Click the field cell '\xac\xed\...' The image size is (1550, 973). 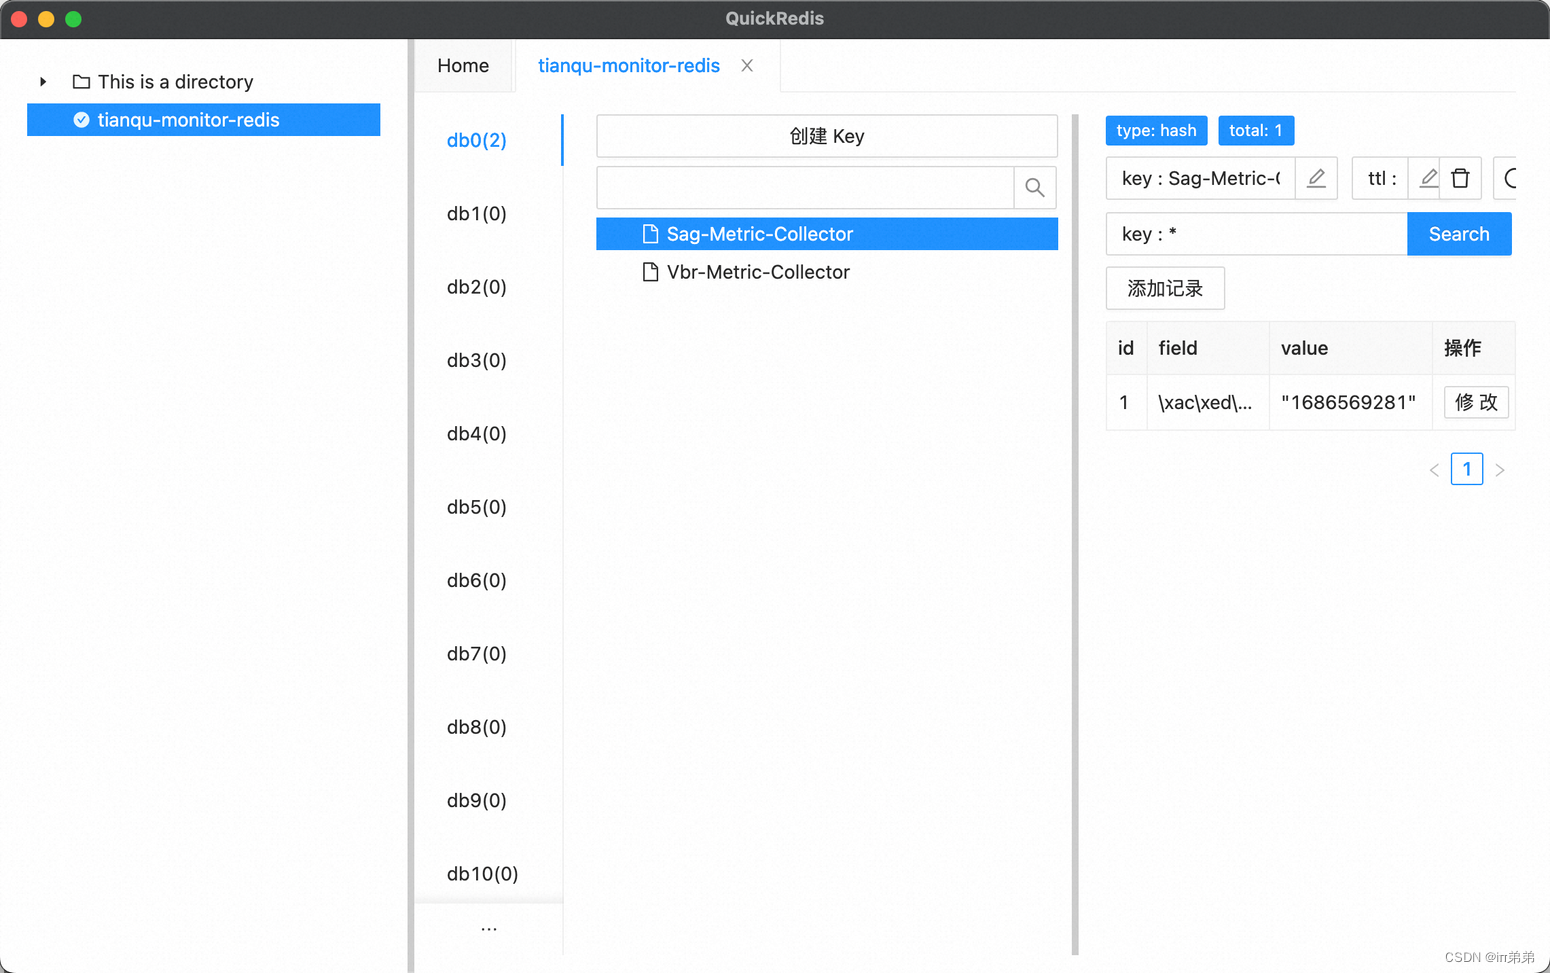1208,402
